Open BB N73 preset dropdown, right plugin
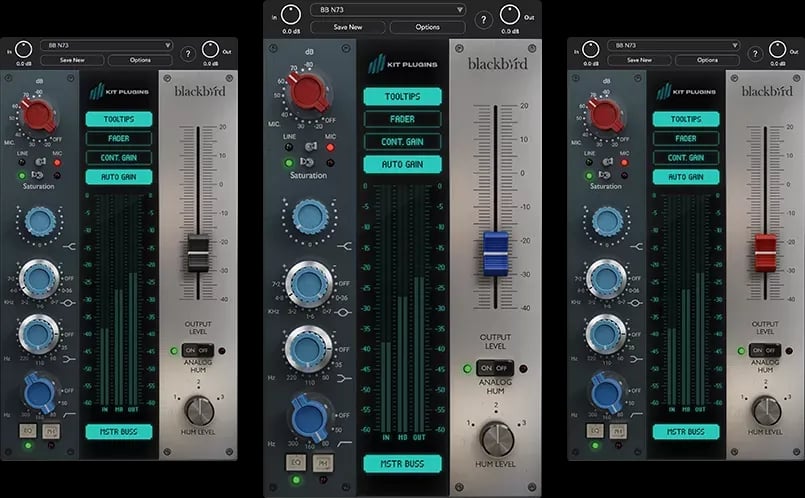The width and height of the screenshot is (805, 498). [674, 45]
